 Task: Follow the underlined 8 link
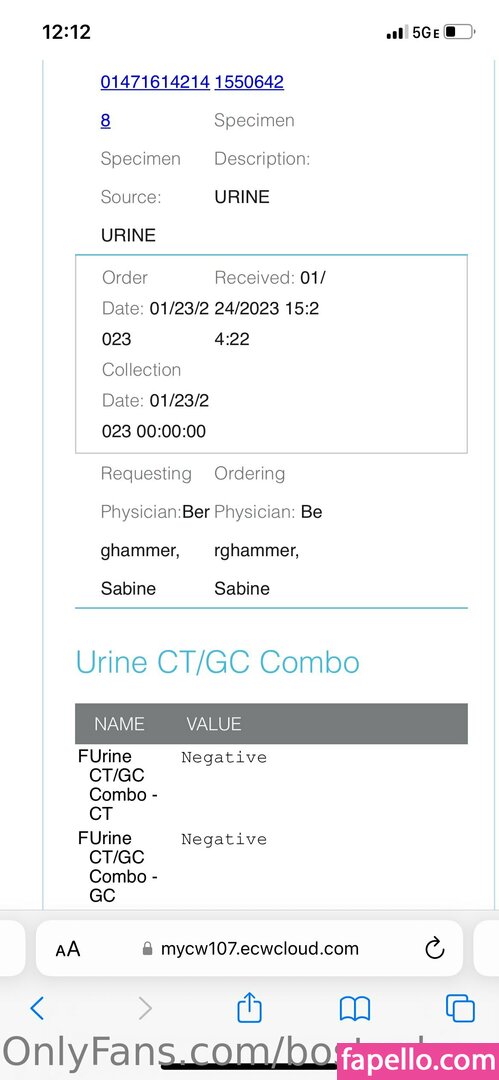pos(105,121)
